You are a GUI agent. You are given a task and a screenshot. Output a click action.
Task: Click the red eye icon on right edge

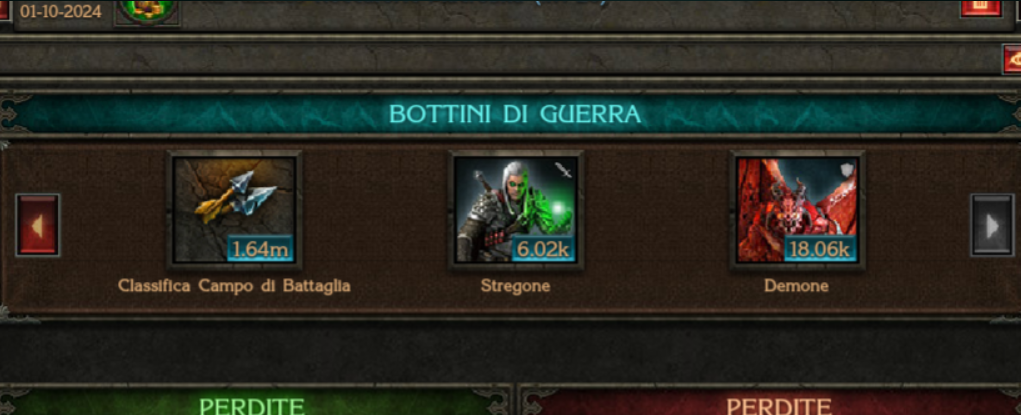tap(1012, 61)
